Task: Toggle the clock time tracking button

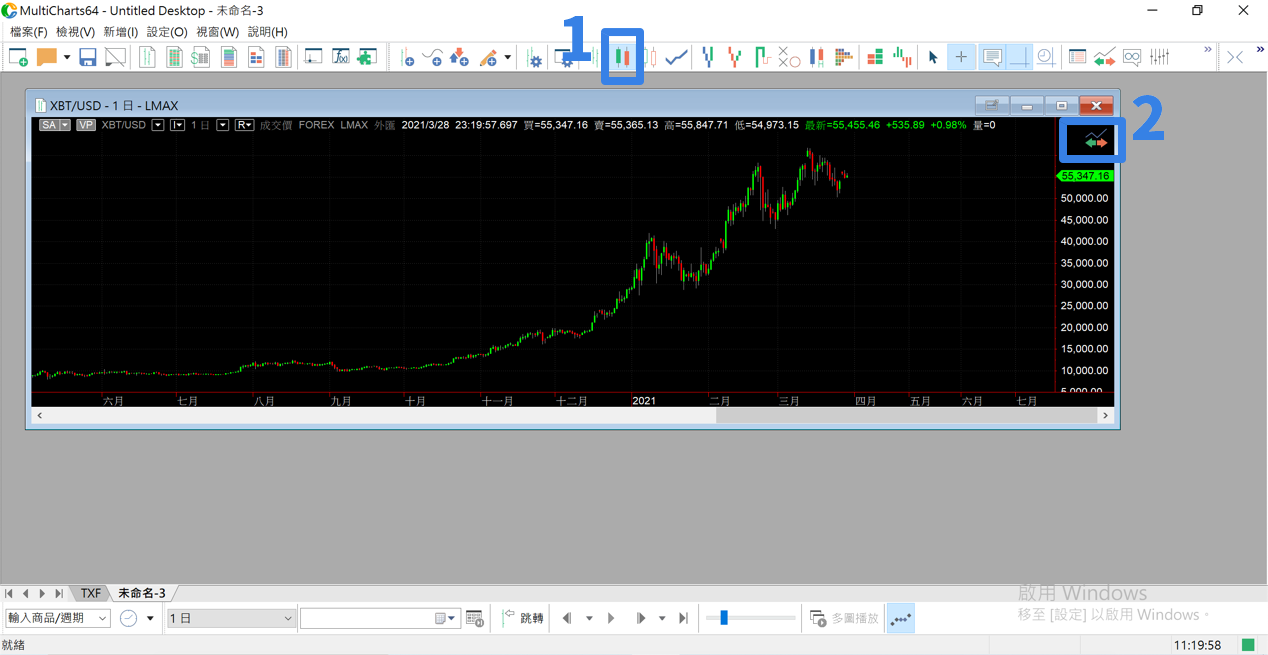Action: [1045, 57]
